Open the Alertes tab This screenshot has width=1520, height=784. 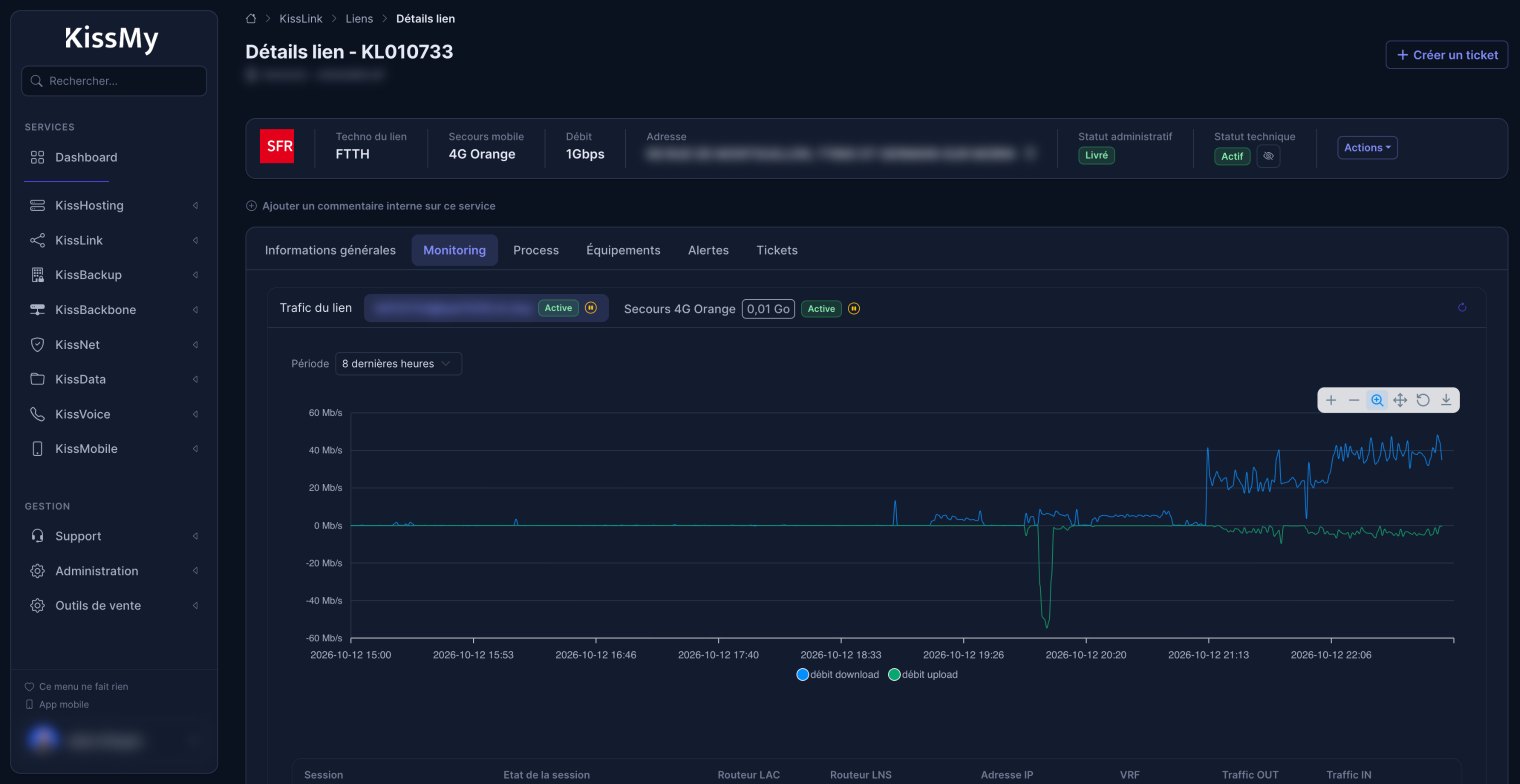708,250
